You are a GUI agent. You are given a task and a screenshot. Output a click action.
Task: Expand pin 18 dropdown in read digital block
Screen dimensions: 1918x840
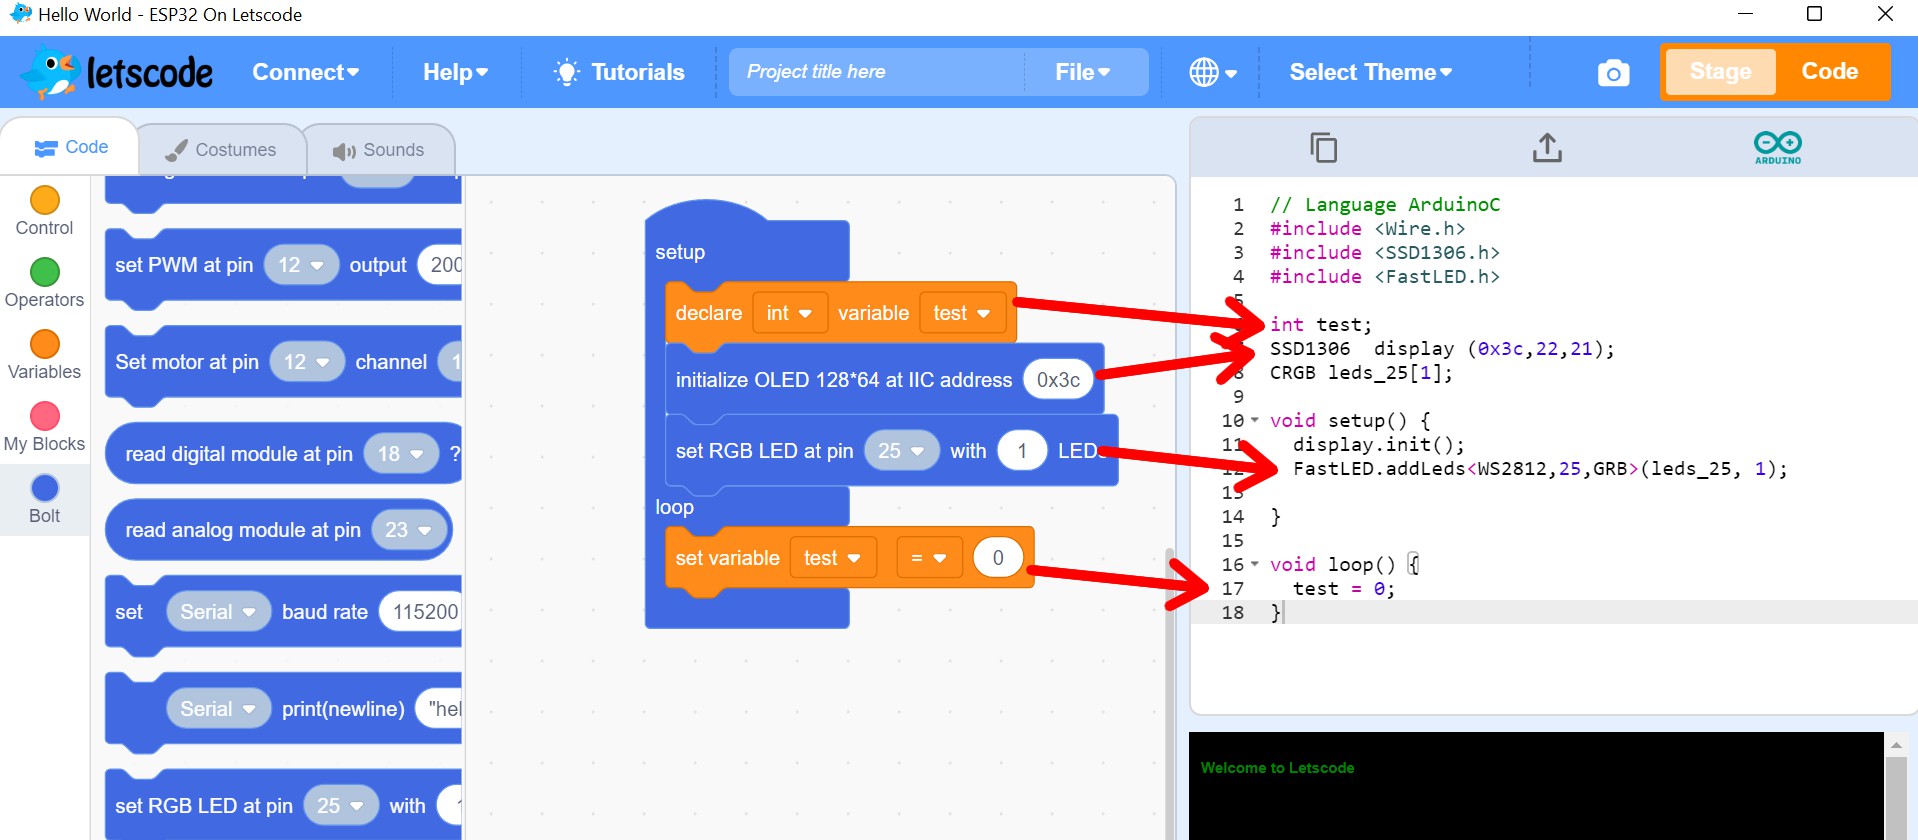[x=401, y=454]
